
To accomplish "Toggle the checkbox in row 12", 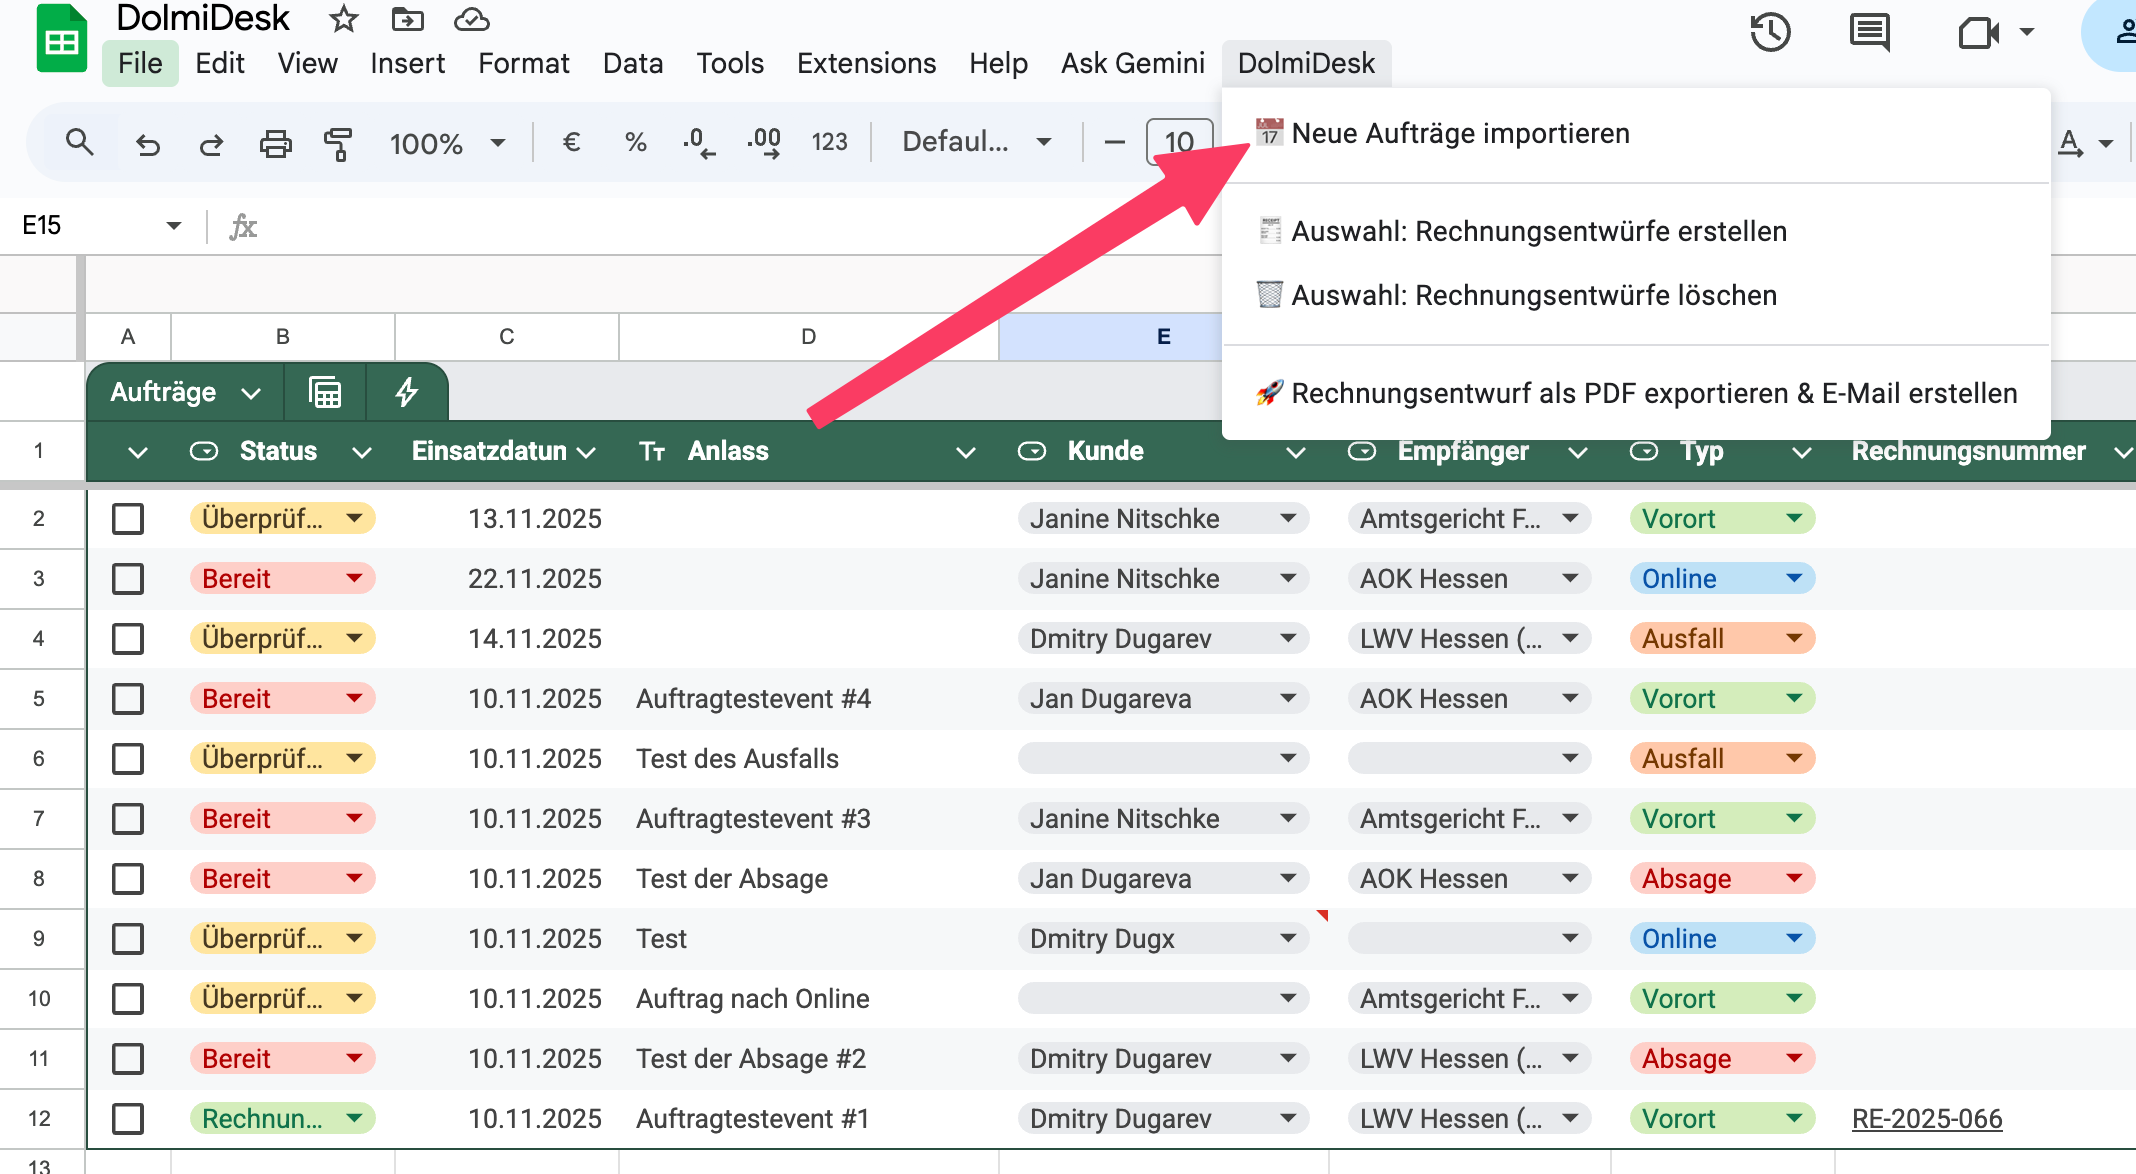I will coord(128,1119).
